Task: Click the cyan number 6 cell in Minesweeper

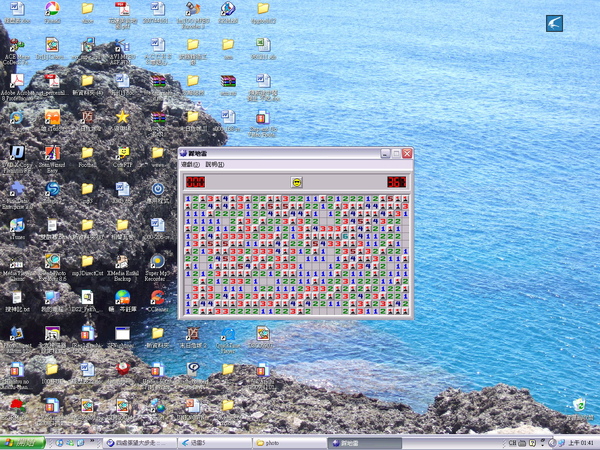Action: (345, 236)
